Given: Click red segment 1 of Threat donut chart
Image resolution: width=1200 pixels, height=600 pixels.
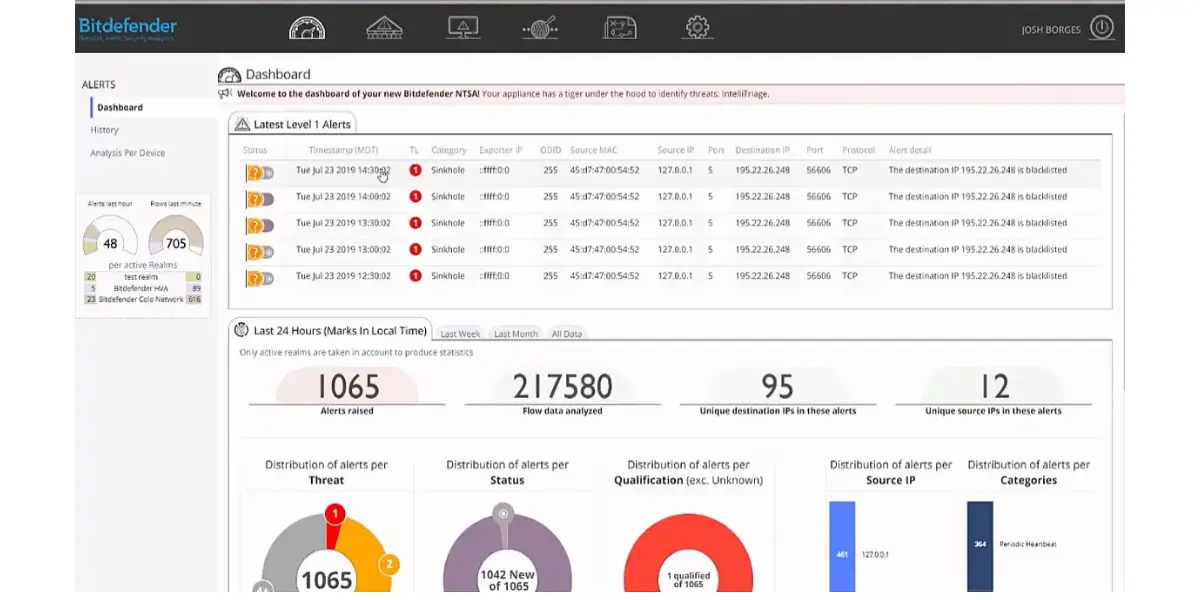Looking at the screenshot, I should [x=336, y=514].
